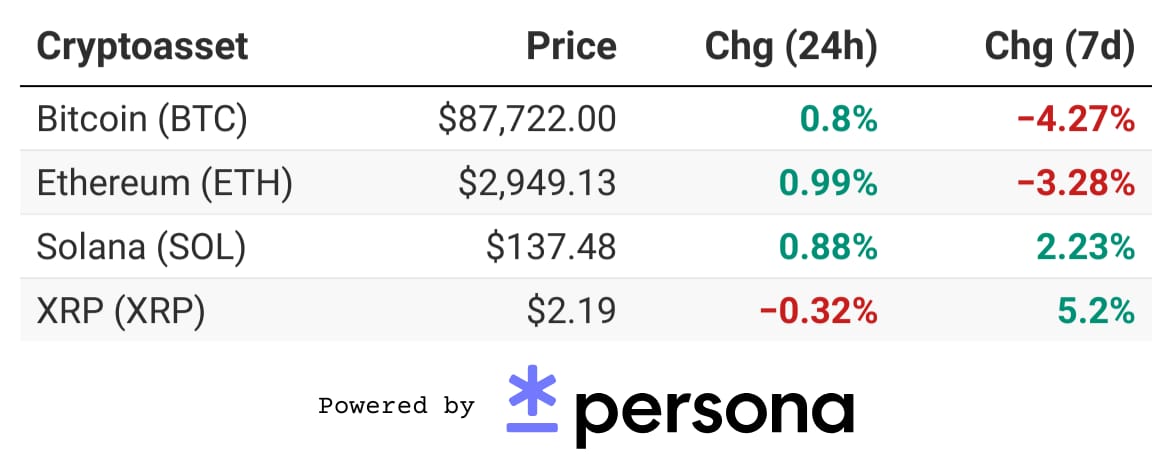Click Bitcoin 7d change -4.27%
Viewport: 1172px width, 460px height.
pyautogui.click(x=1076, y=120)
